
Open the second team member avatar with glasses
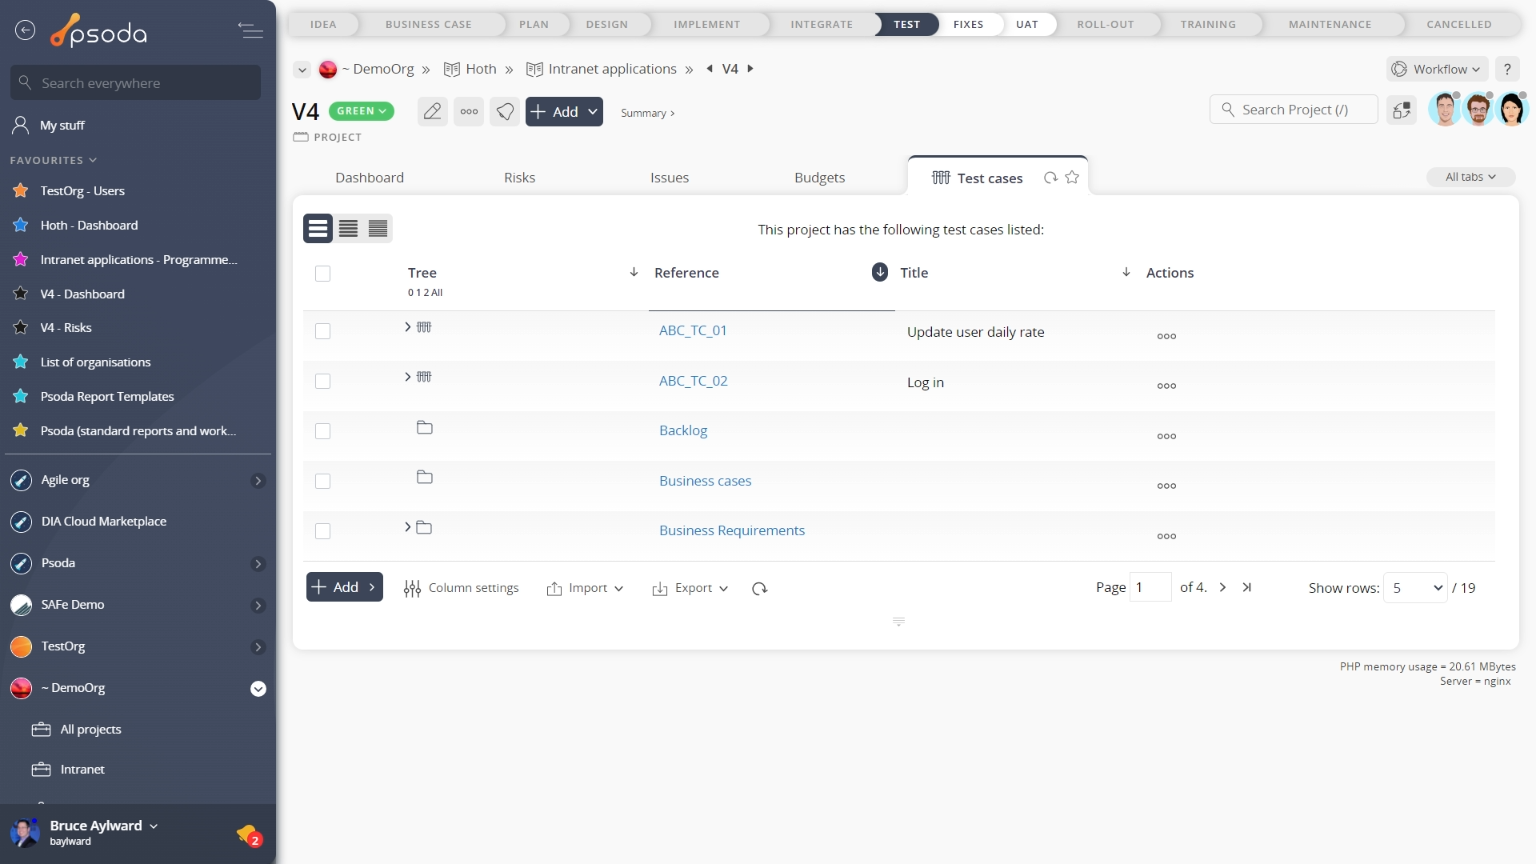coord(1478,109)
